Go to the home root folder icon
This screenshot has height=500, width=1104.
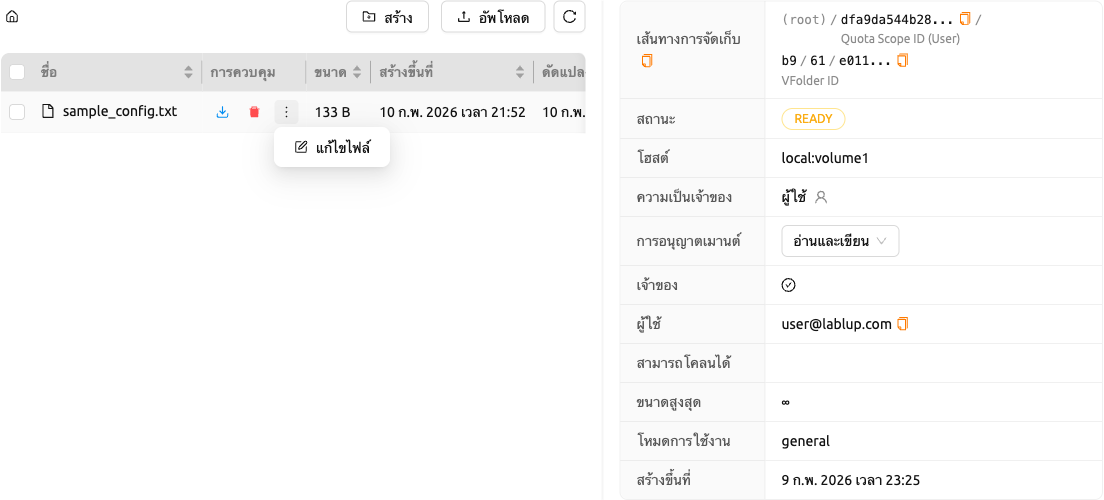pos(12,17)
